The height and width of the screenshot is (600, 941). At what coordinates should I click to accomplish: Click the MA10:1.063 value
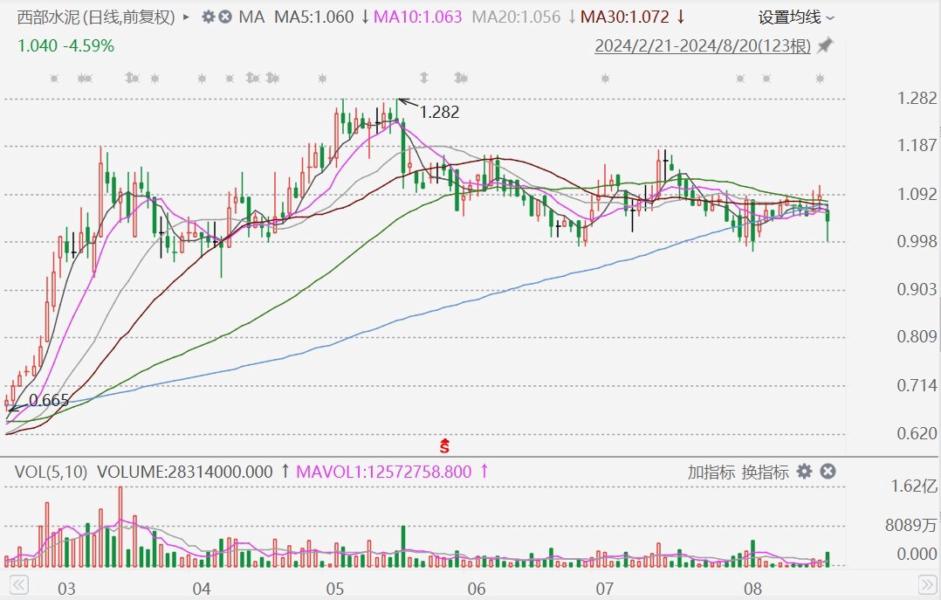point(418,17)
